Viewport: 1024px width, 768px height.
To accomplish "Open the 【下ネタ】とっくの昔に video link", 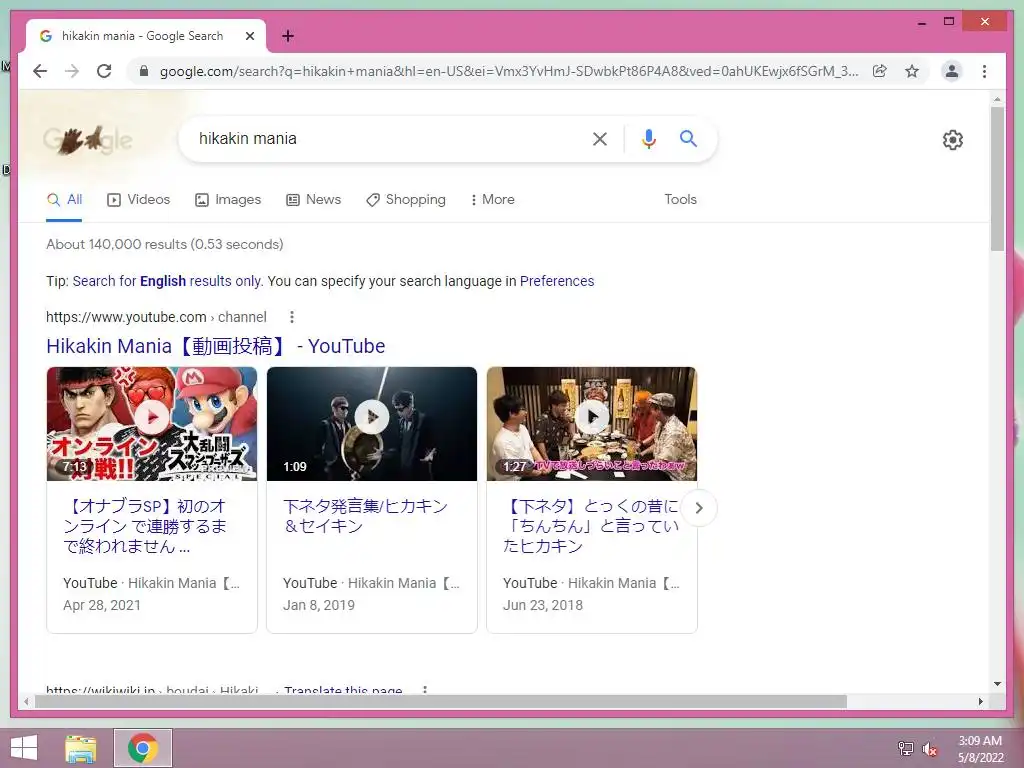I will (x=592, y=526).
